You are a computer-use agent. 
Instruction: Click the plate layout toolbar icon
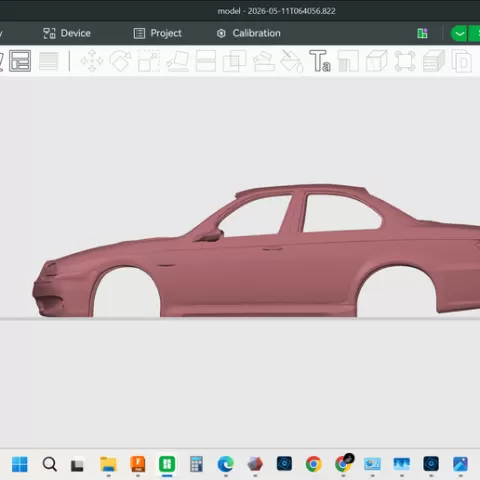20,61
